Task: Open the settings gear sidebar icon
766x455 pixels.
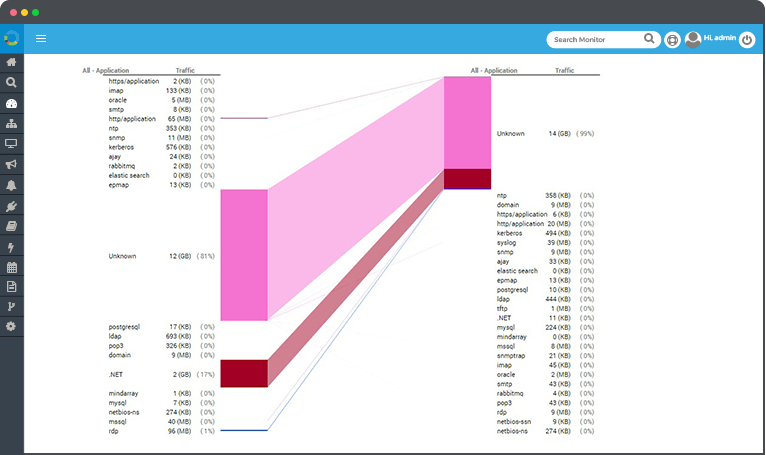Action: [x=11, y=327]
